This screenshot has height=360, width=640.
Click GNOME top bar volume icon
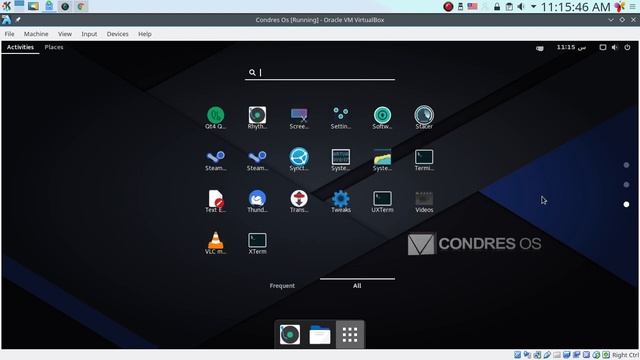[x=615, y=47]
